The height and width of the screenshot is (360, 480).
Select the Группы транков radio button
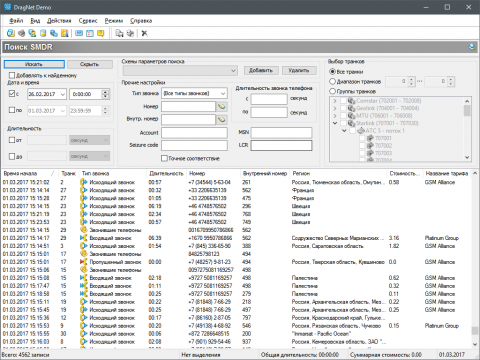332,91
